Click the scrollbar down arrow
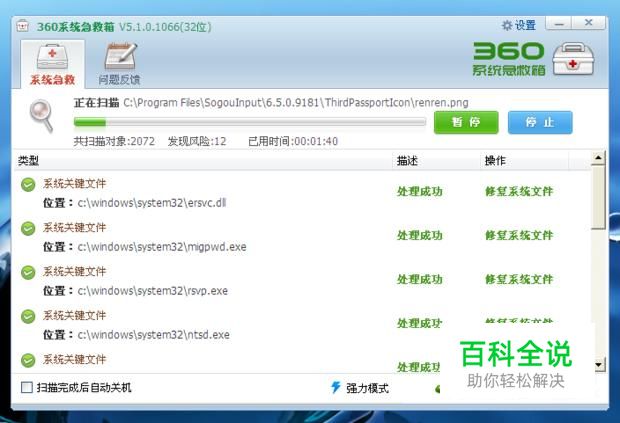 [599, 364]
